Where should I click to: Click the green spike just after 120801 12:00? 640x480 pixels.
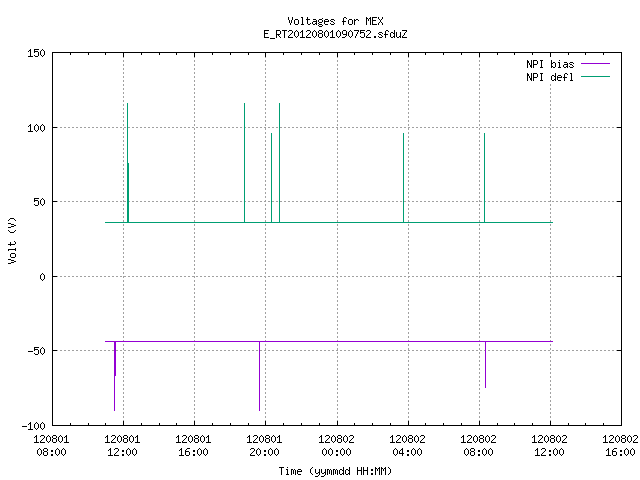[x=128, y=163]
